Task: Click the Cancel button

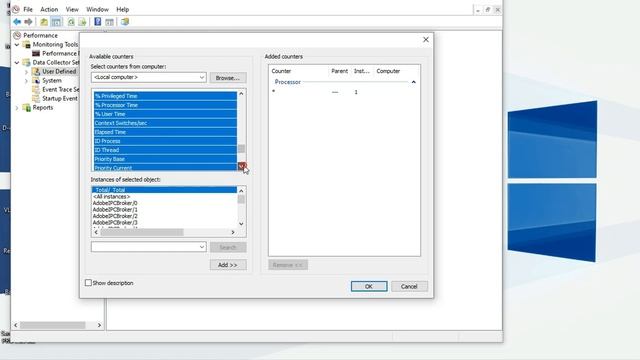Action: click(x=409, y=286)
